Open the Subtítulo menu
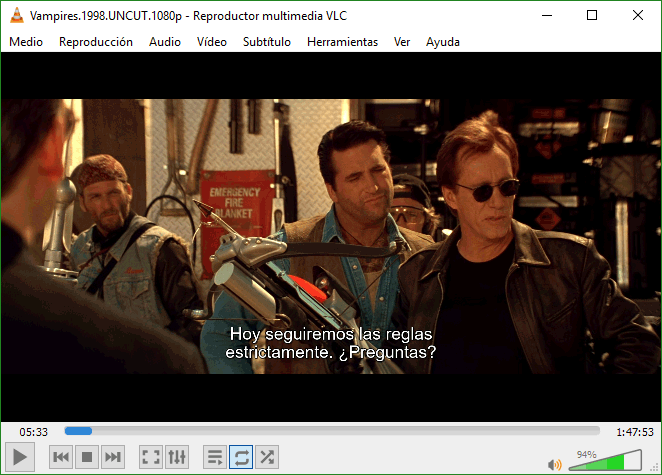 pyautogui.click(x=267, y=42)
